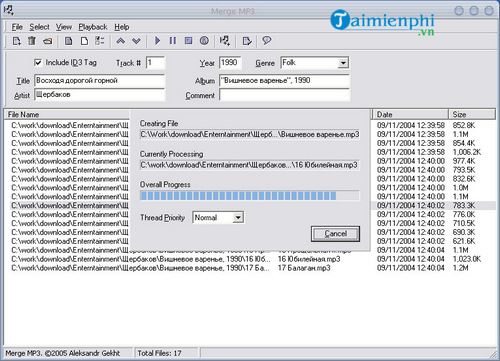
Task: Click the Size column header
Action: [x=472, y=114]
